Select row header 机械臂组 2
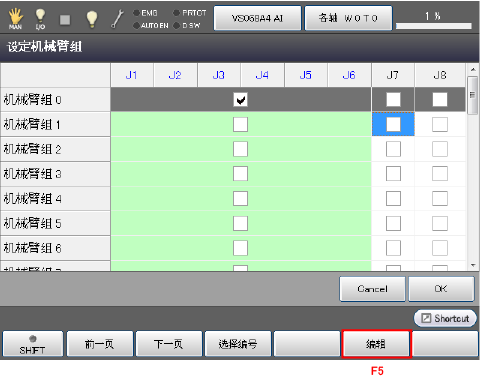The height and width of the screenshot is (377, 480). [55, 149]
